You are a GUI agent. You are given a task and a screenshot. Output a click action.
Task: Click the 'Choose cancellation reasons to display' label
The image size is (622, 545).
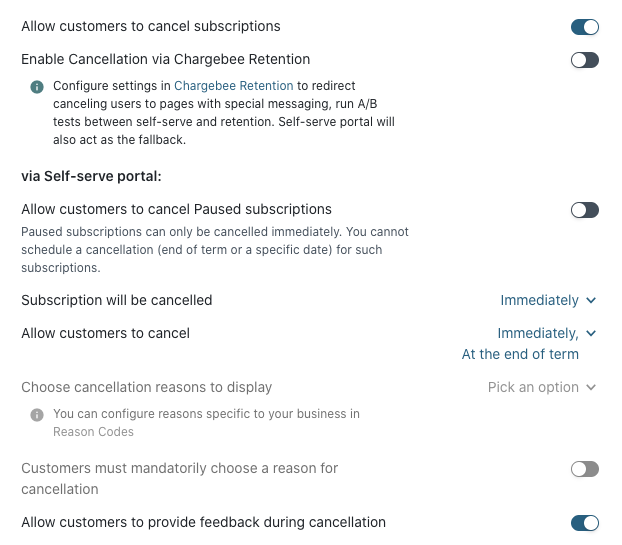coord(146,387)
